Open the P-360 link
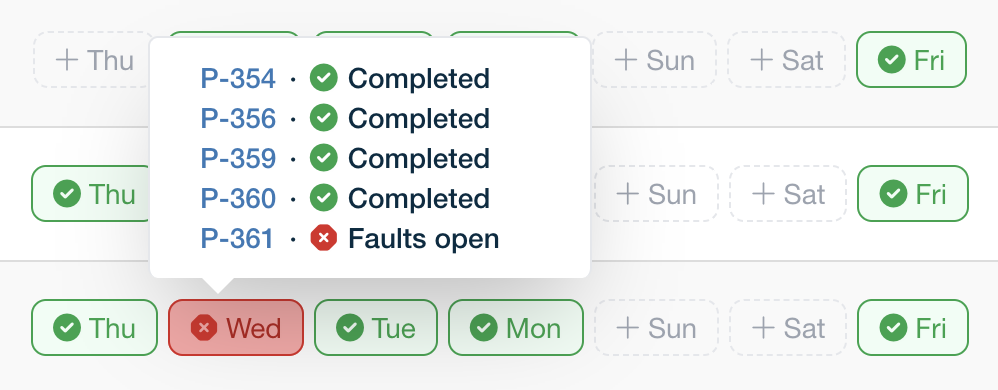 (238, 198)
